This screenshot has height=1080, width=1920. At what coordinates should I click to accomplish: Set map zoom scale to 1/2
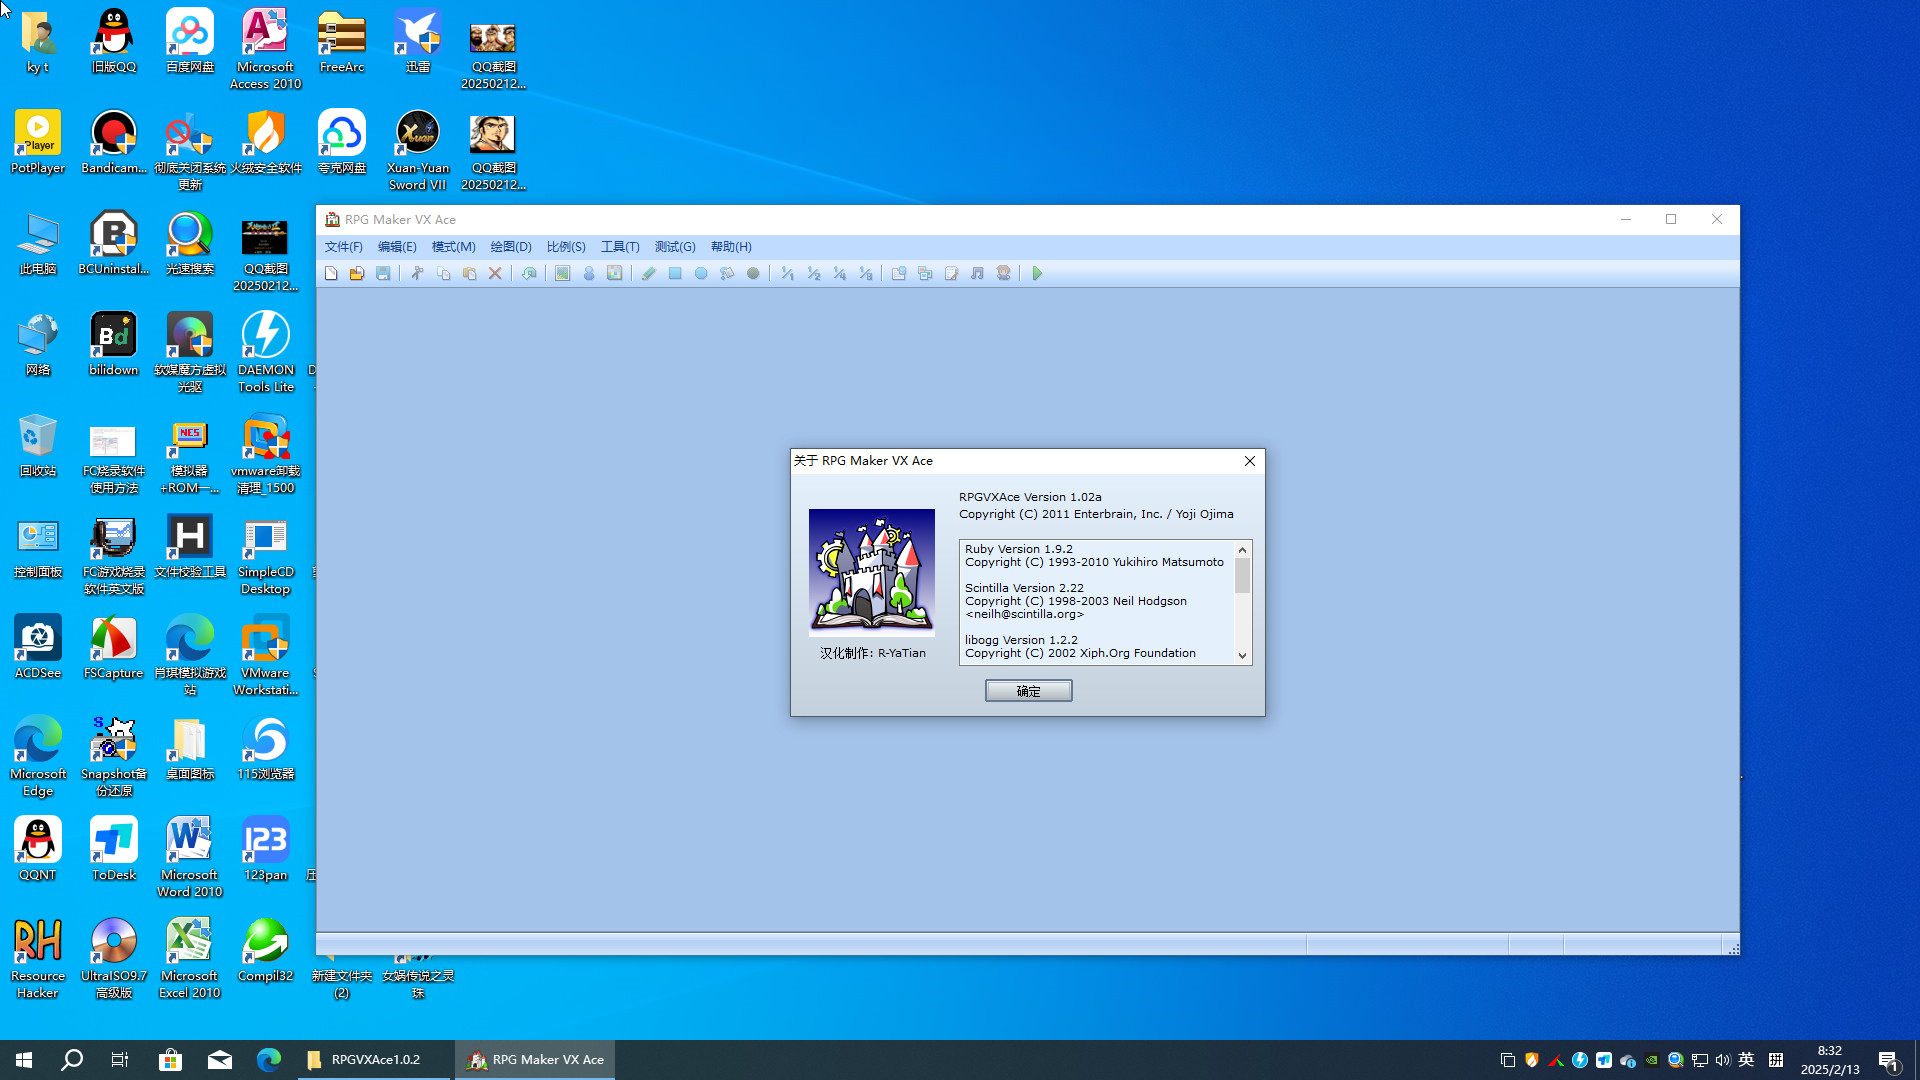click(x=813, y=273)
